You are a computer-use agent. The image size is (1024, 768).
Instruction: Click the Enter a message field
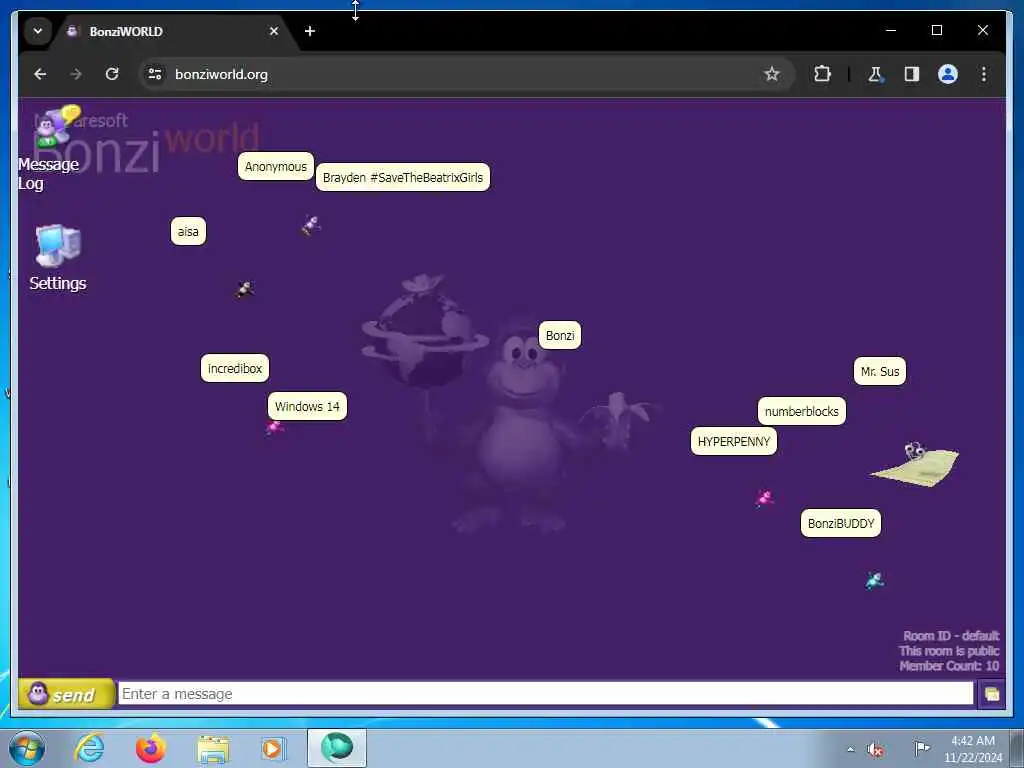coord(545,694)
